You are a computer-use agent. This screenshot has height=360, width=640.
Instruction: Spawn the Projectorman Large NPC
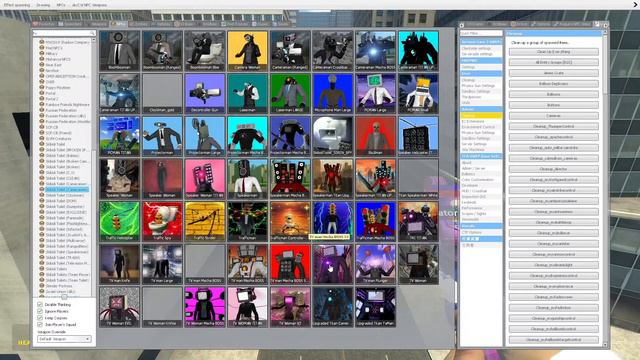pos(205,136)
